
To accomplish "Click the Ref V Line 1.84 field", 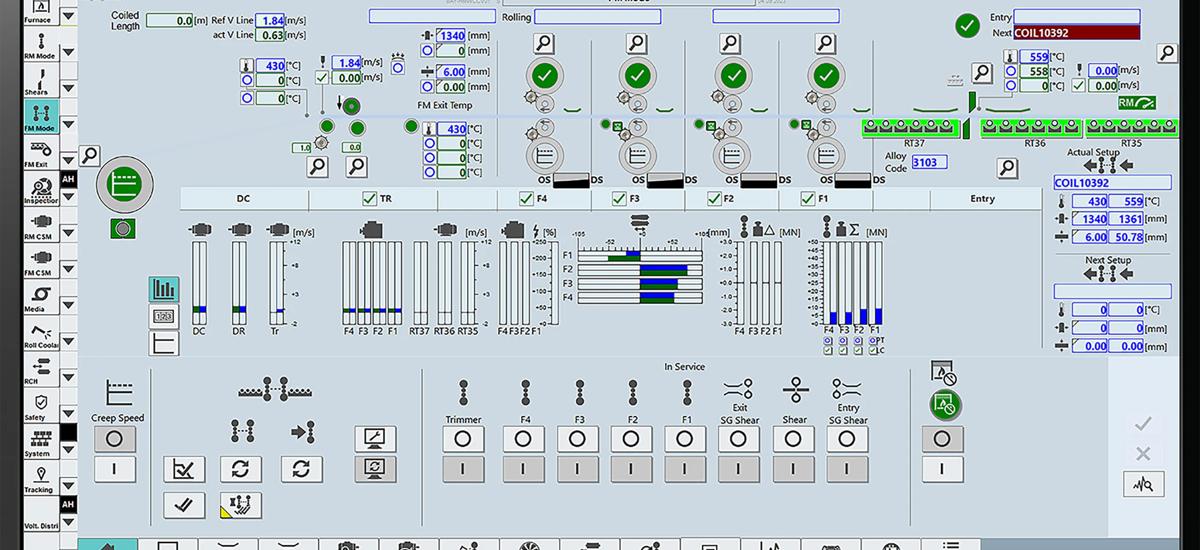I will click(272, 20).
